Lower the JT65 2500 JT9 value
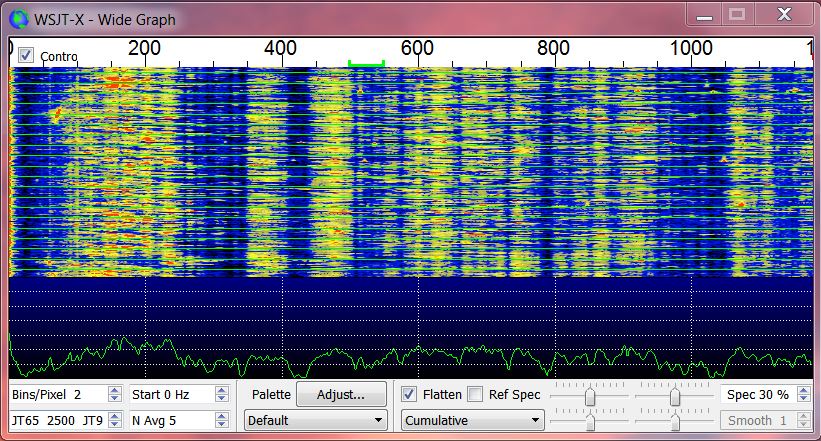This screenshot has width=821, height=441. click(x=114, y=425)
